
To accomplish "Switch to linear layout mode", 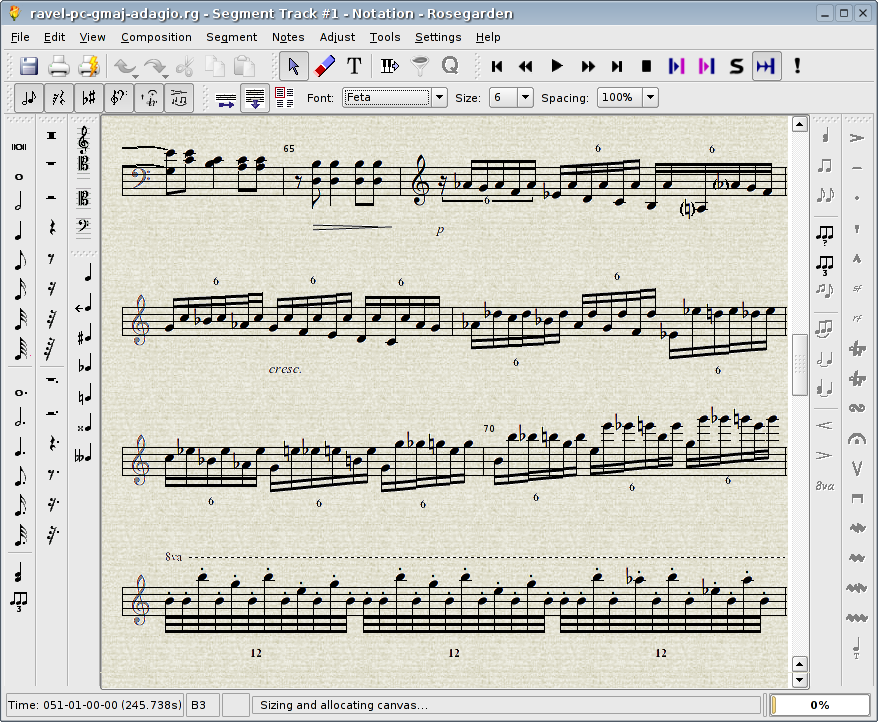I will pos(225,99).
